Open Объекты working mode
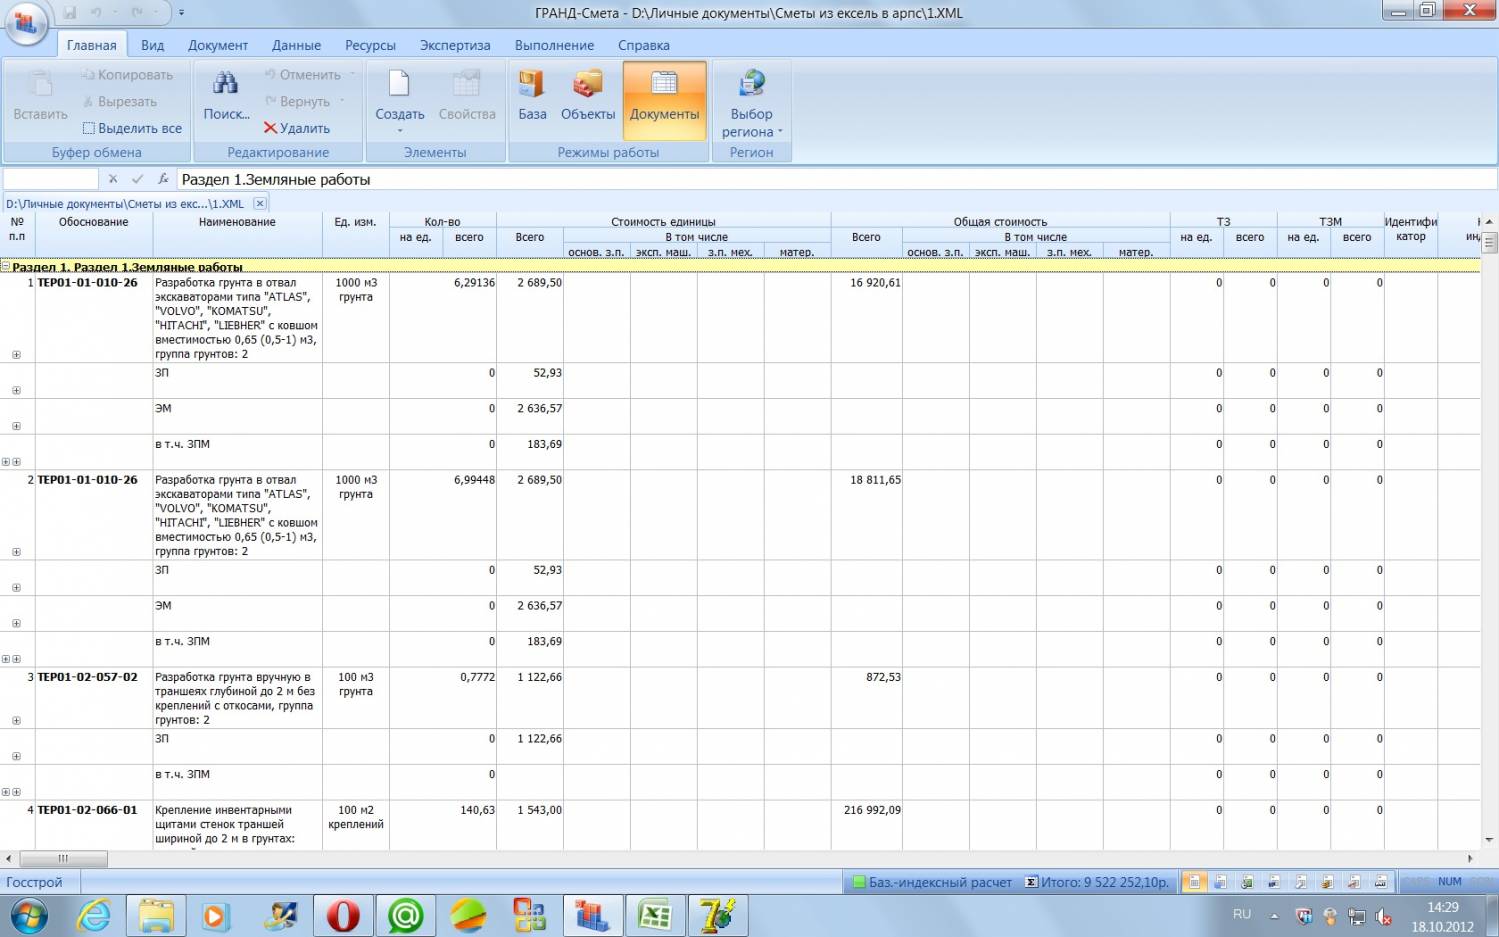 click(588, 97)
